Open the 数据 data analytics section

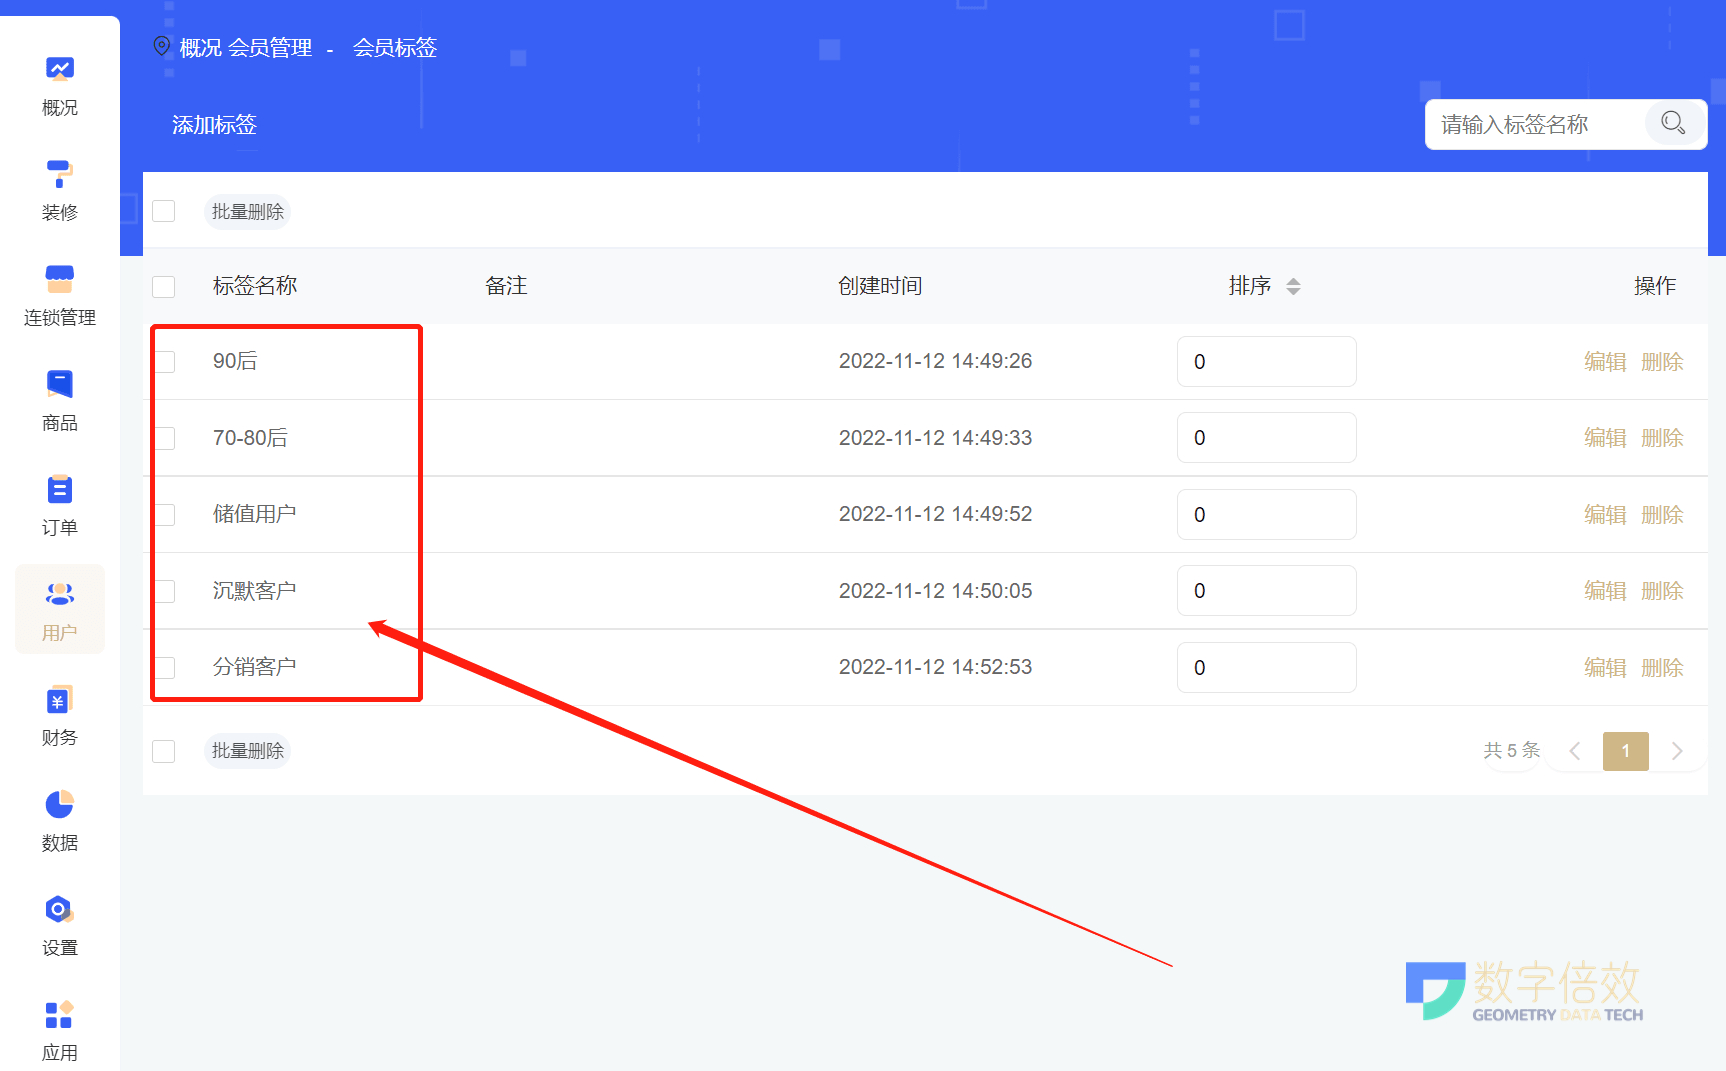(59, 820)
